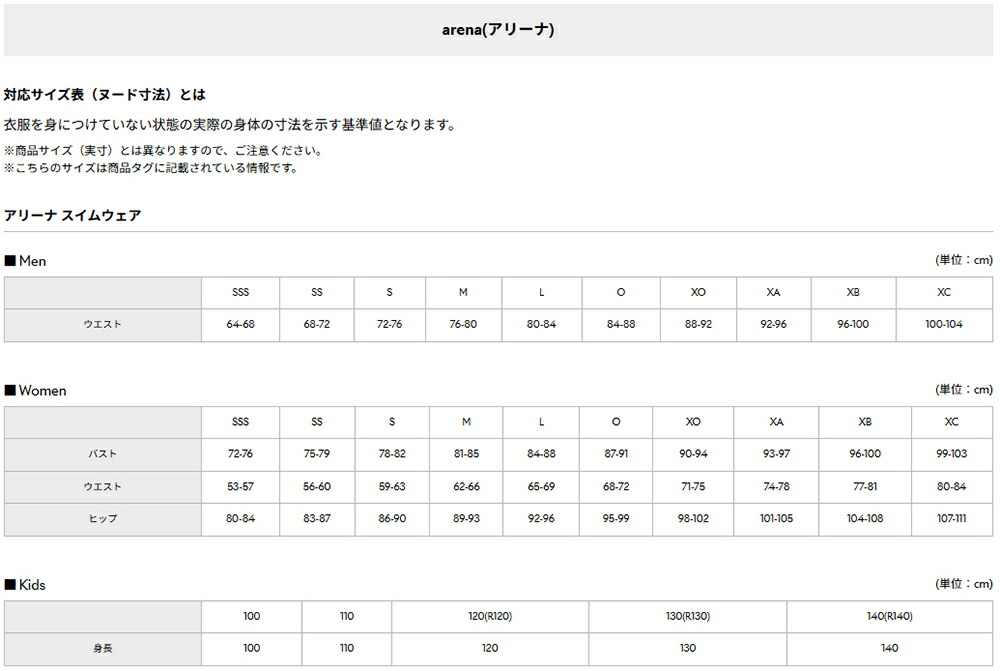Click the Men waist value 88-92

pyautogui.click(x=698, y=325)
